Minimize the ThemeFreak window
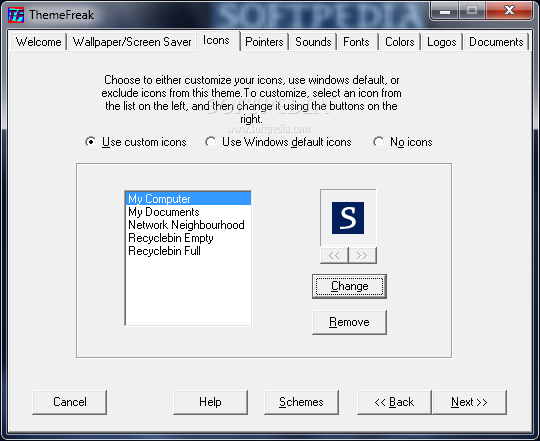540x441 pixels. coord(445,11)
